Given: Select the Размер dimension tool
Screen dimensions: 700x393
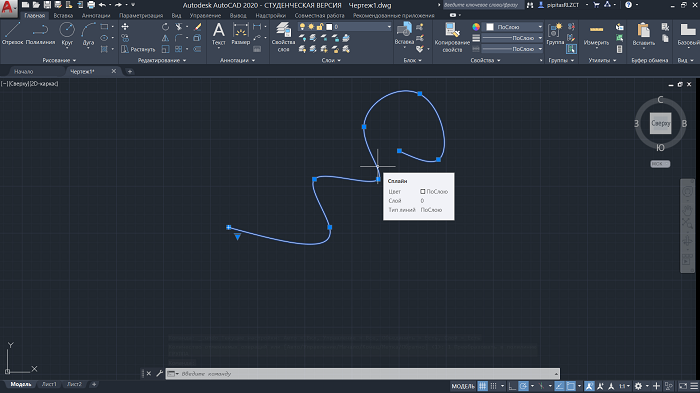Looking at the screenshot, I should 241,33.
